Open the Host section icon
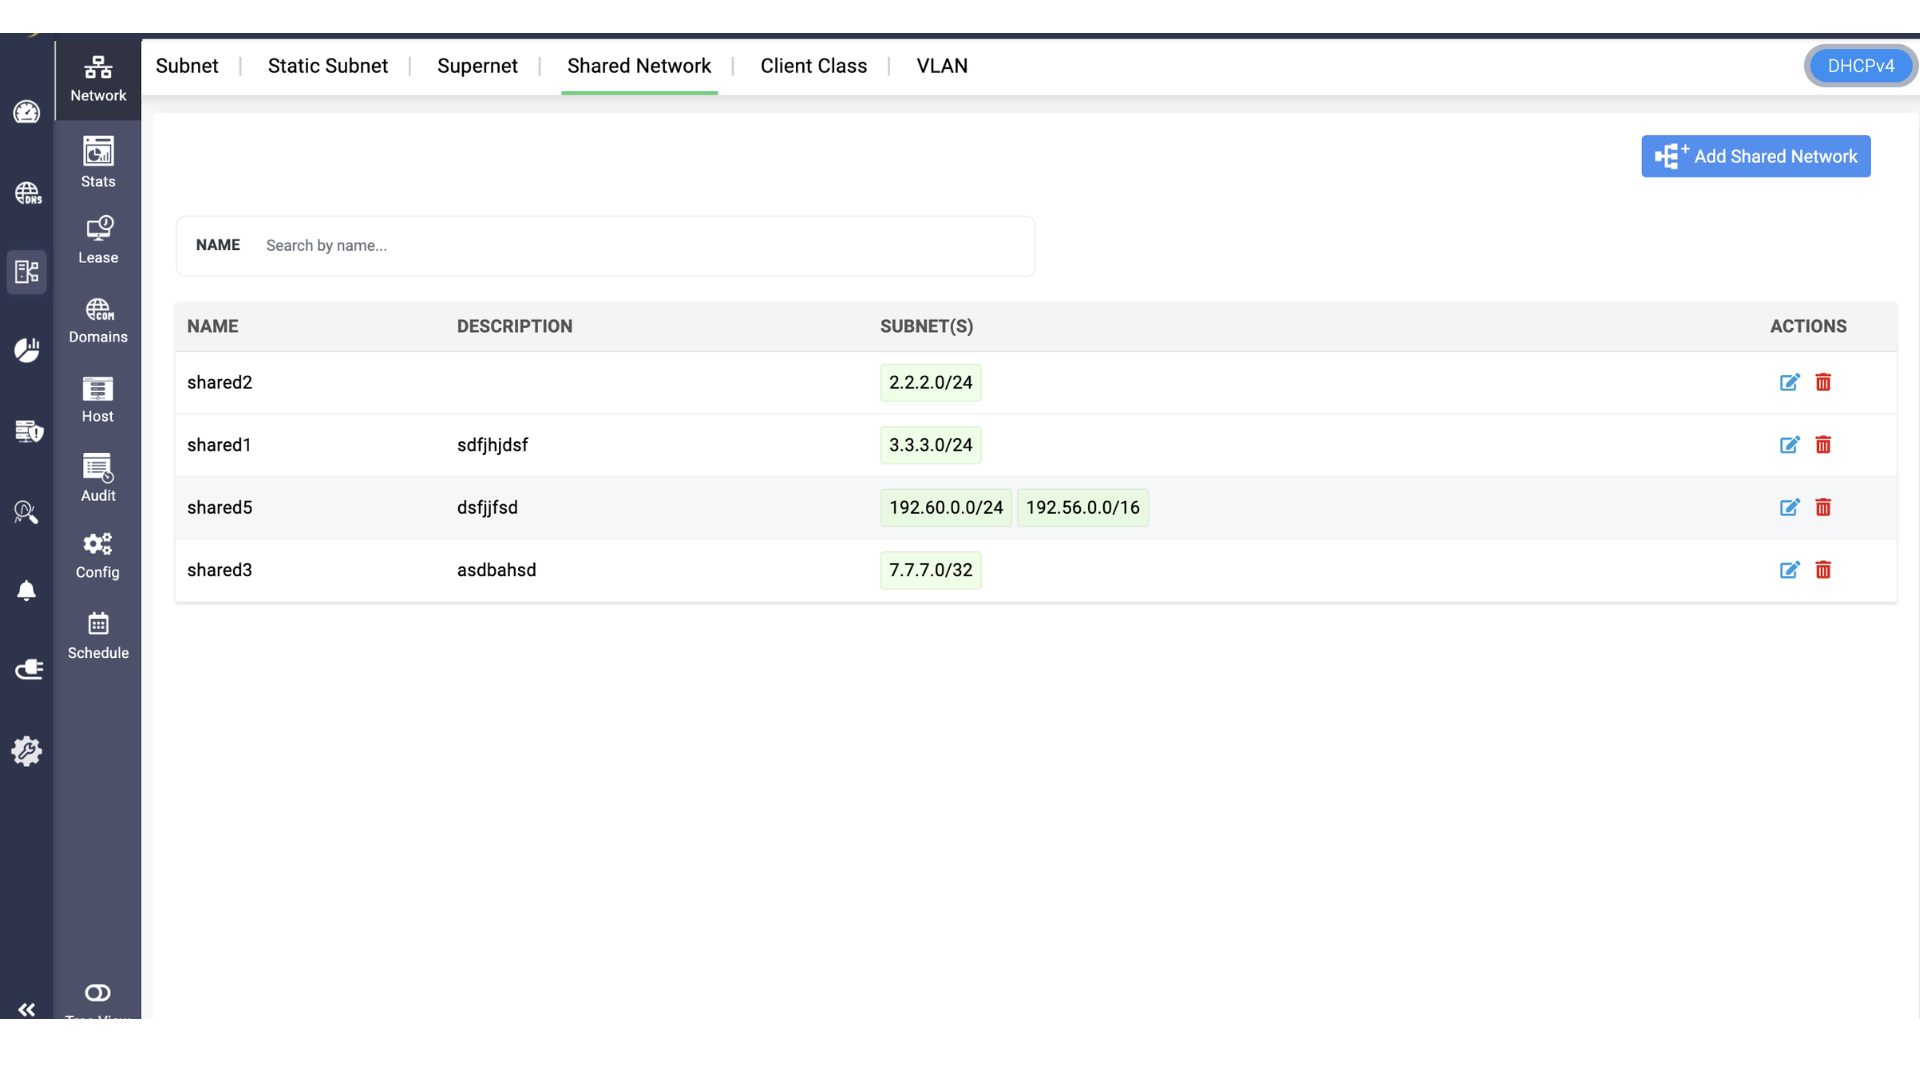Image resolution: width=1920 pixels, height=1080 pixels. [x=98, y=398]
